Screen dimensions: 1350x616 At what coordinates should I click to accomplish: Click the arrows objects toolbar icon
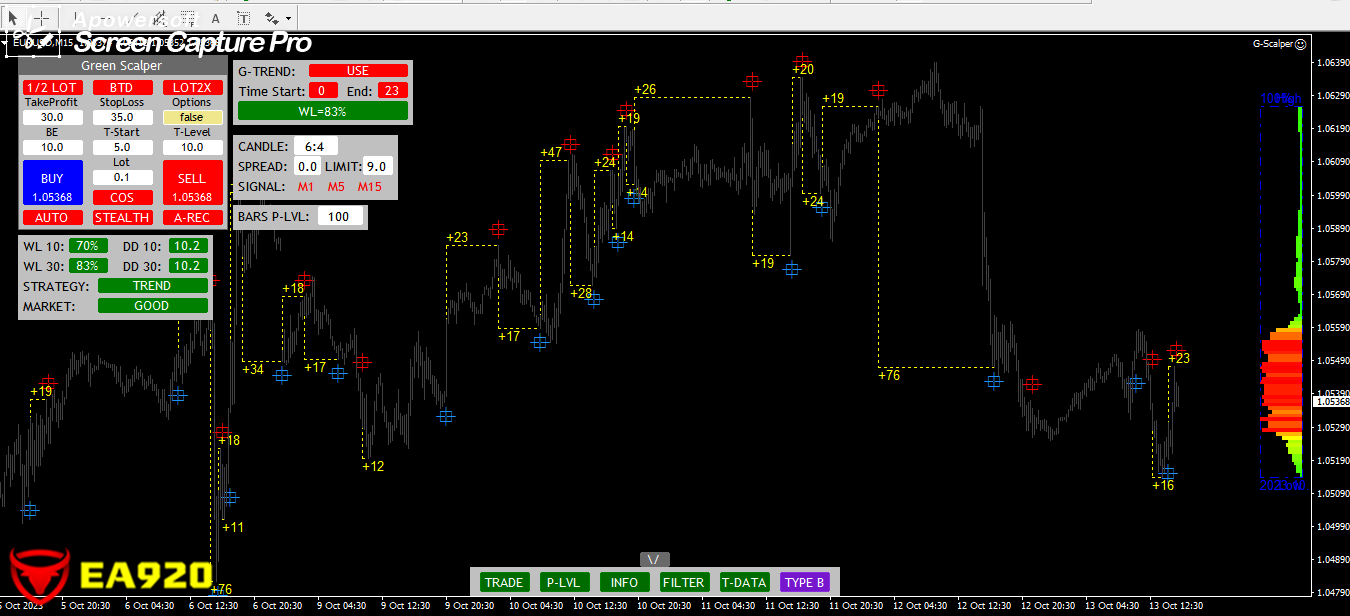click(x=272, y=18)
